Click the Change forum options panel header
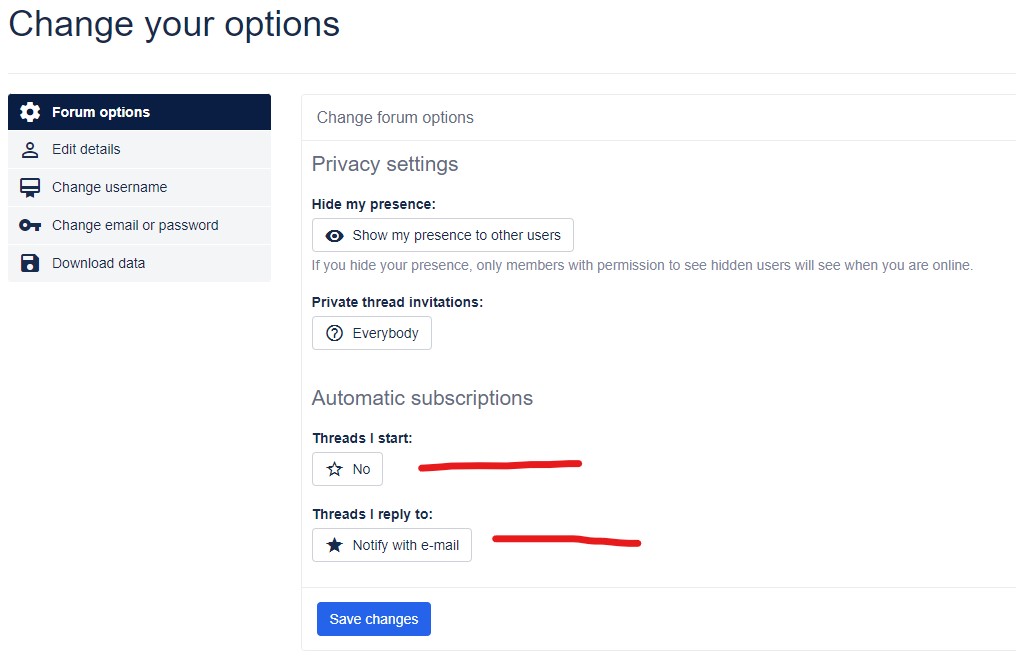 [x=658, y=118]
